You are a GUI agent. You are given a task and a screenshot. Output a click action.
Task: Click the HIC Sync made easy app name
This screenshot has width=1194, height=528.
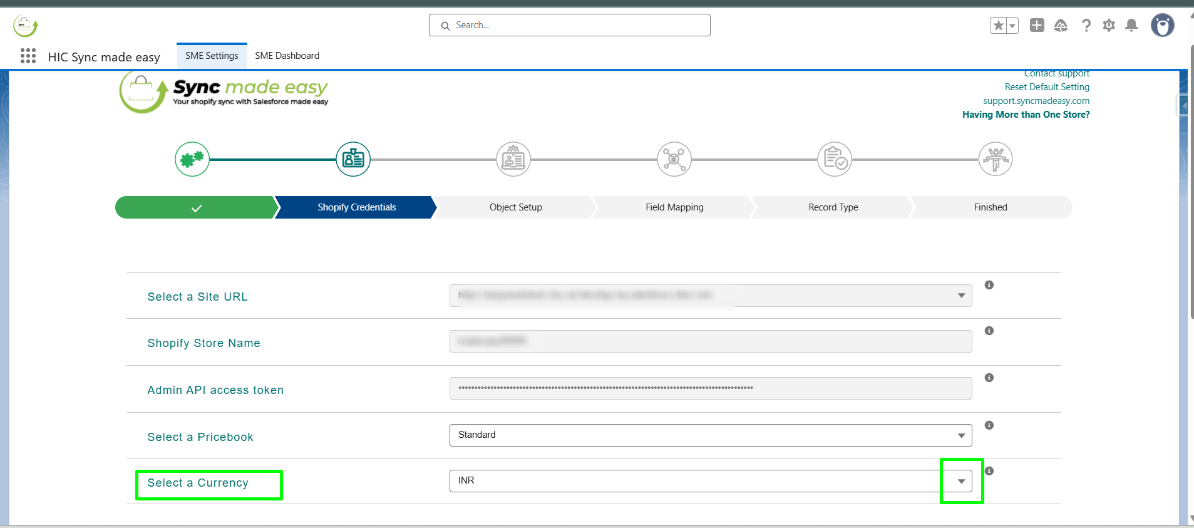tap(104, 56)
